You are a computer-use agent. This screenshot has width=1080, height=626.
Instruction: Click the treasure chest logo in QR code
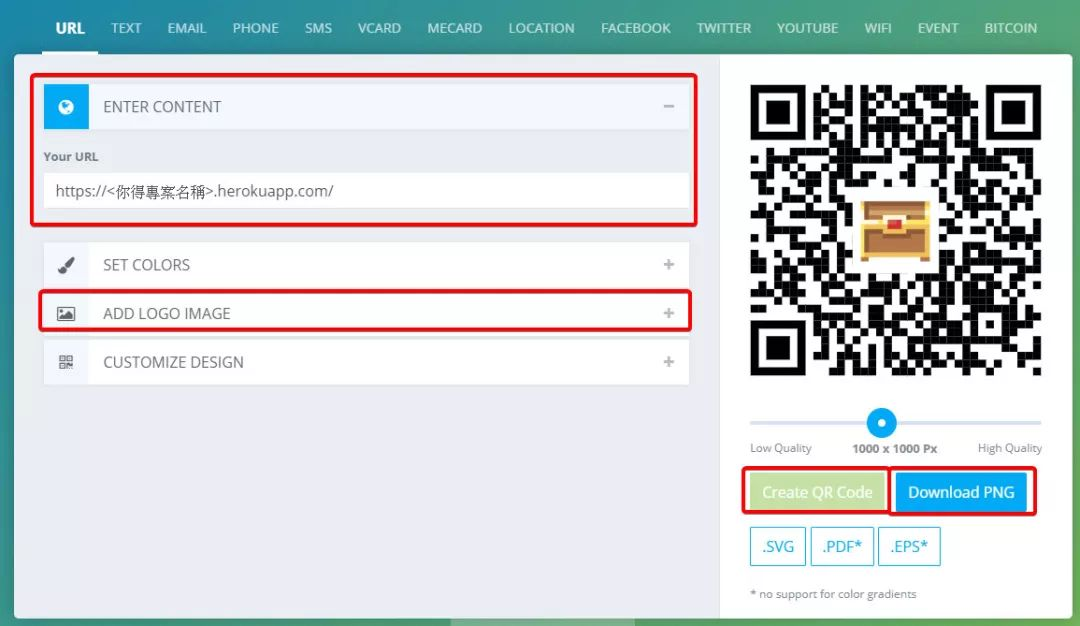click(895, 230)
